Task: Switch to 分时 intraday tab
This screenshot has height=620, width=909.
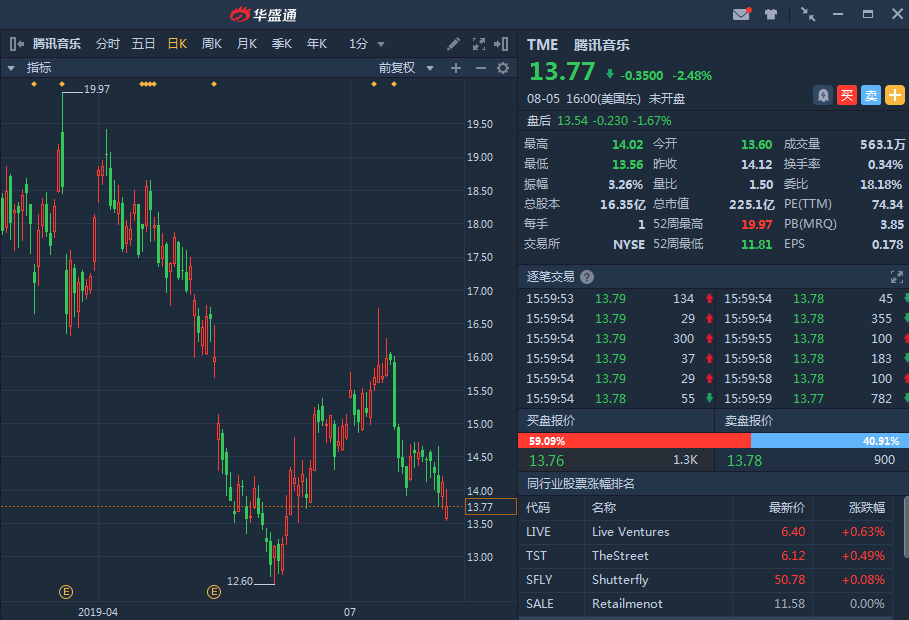Action: tap(107, 44)
